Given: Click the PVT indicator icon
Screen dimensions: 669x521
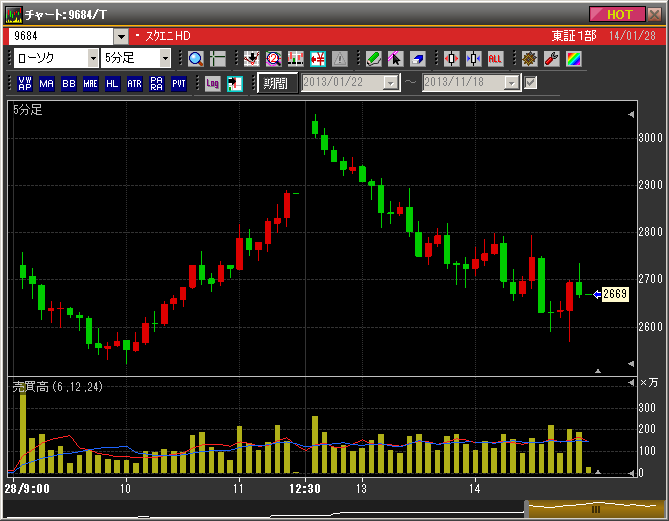Looking at the screenshot, I should (178, 83).
